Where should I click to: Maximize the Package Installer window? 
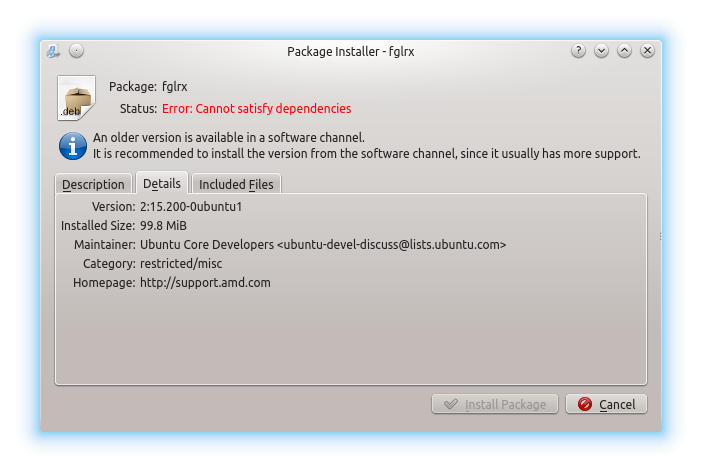(624, 51)
